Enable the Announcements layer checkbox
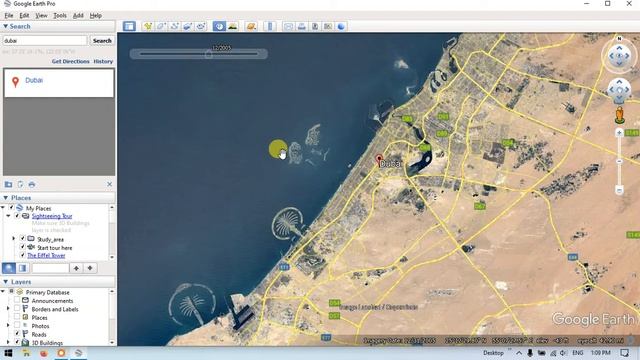 tap(17, 300)
